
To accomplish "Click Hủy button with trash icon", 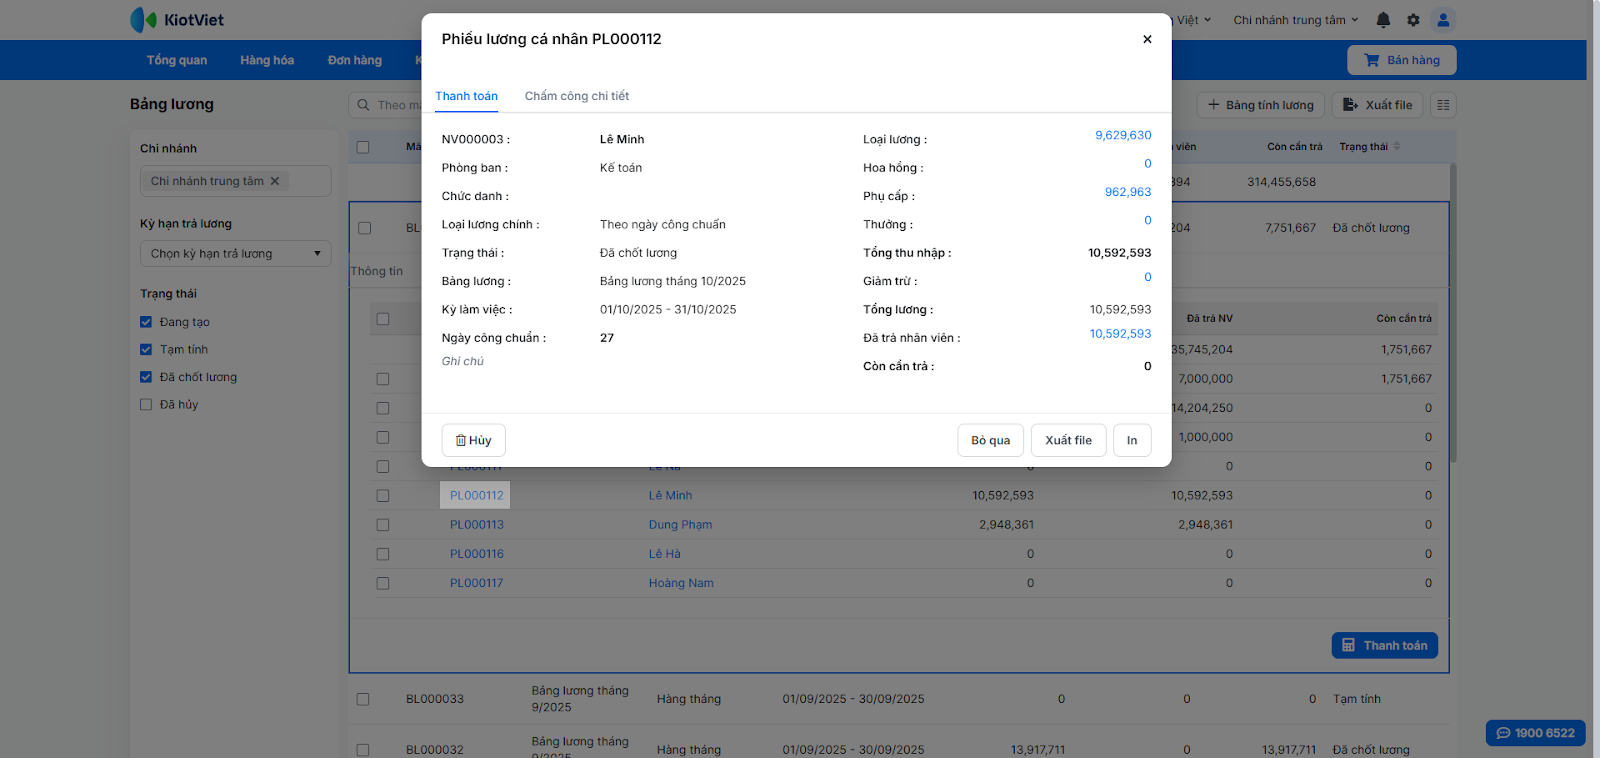I will tap(473, 440).
